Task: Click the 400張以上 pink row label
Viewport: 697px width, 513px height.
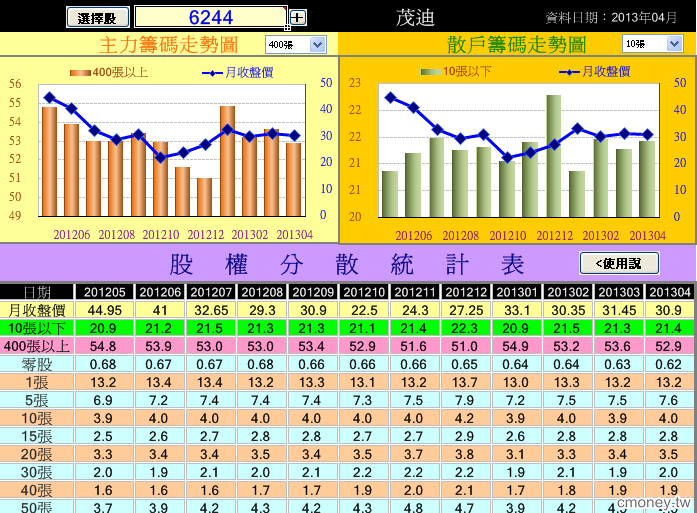Action: pyautogui.click(x=37, y=346)
